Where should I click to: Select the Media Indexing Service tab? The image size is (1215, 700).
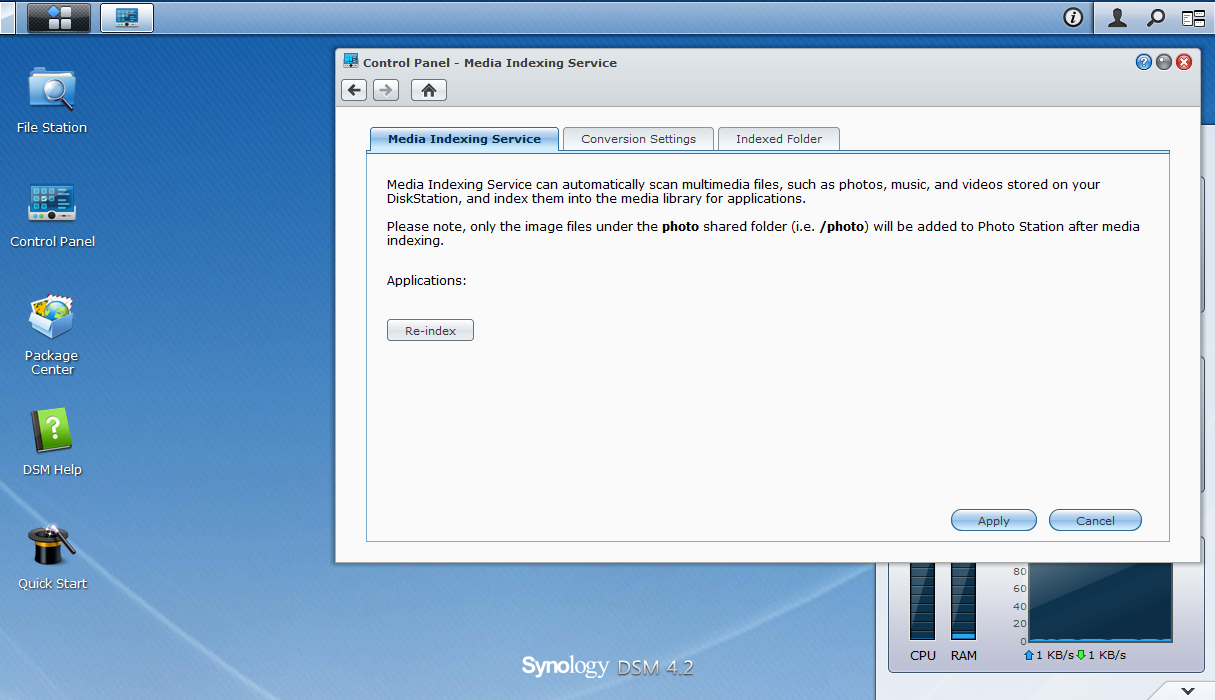(464, 139)
